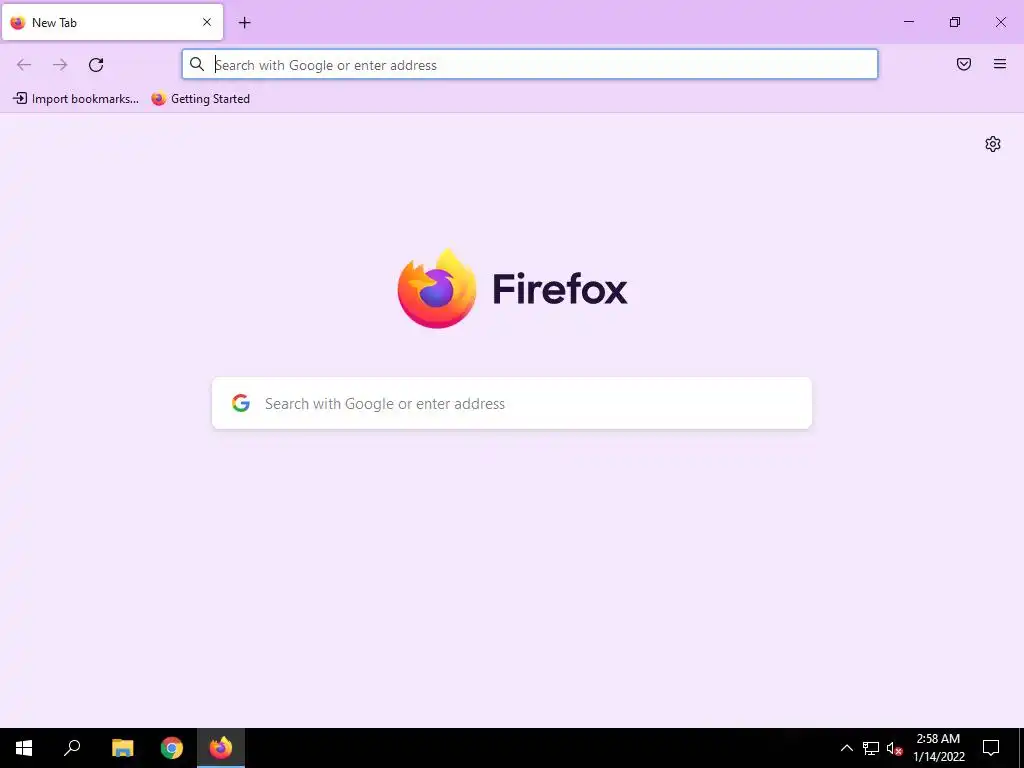
Task: Open the muted volume tray icon
Action: [x=894, y=748]
